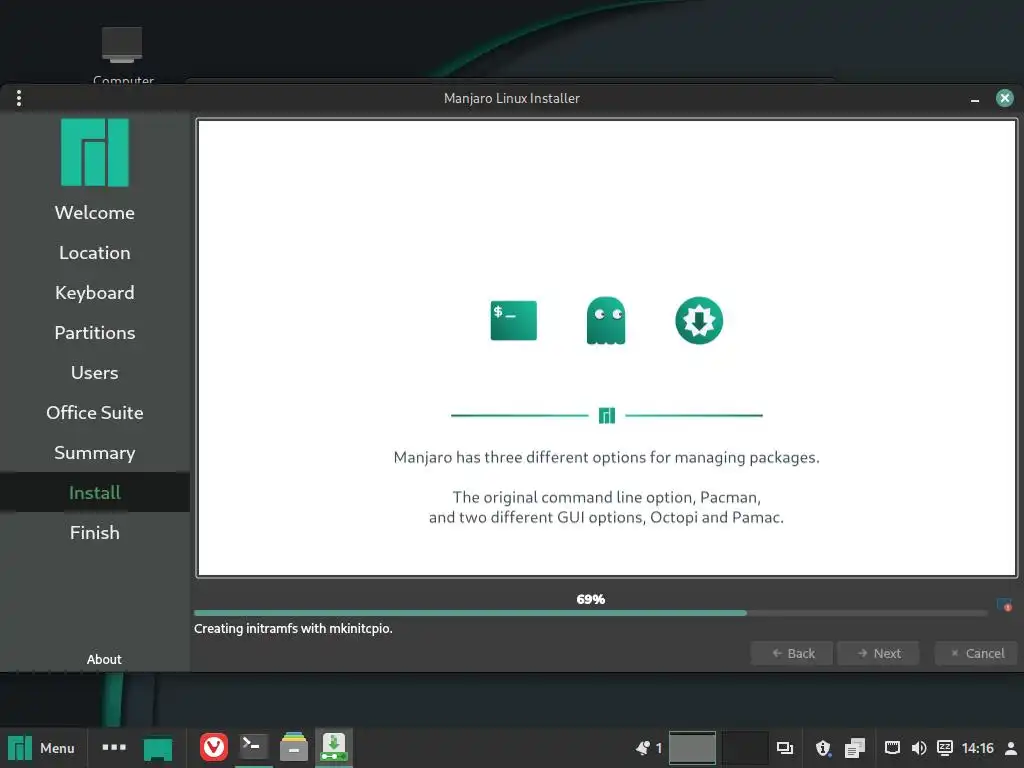The image size is (1024, 768).
Task: Open the Manjaro Menu on the taskbar
Action: tap(42, 748)
